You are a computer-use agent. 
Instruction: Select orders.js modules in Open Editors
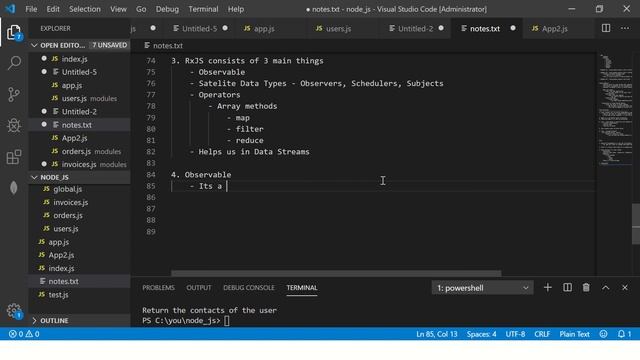[80, 151]
